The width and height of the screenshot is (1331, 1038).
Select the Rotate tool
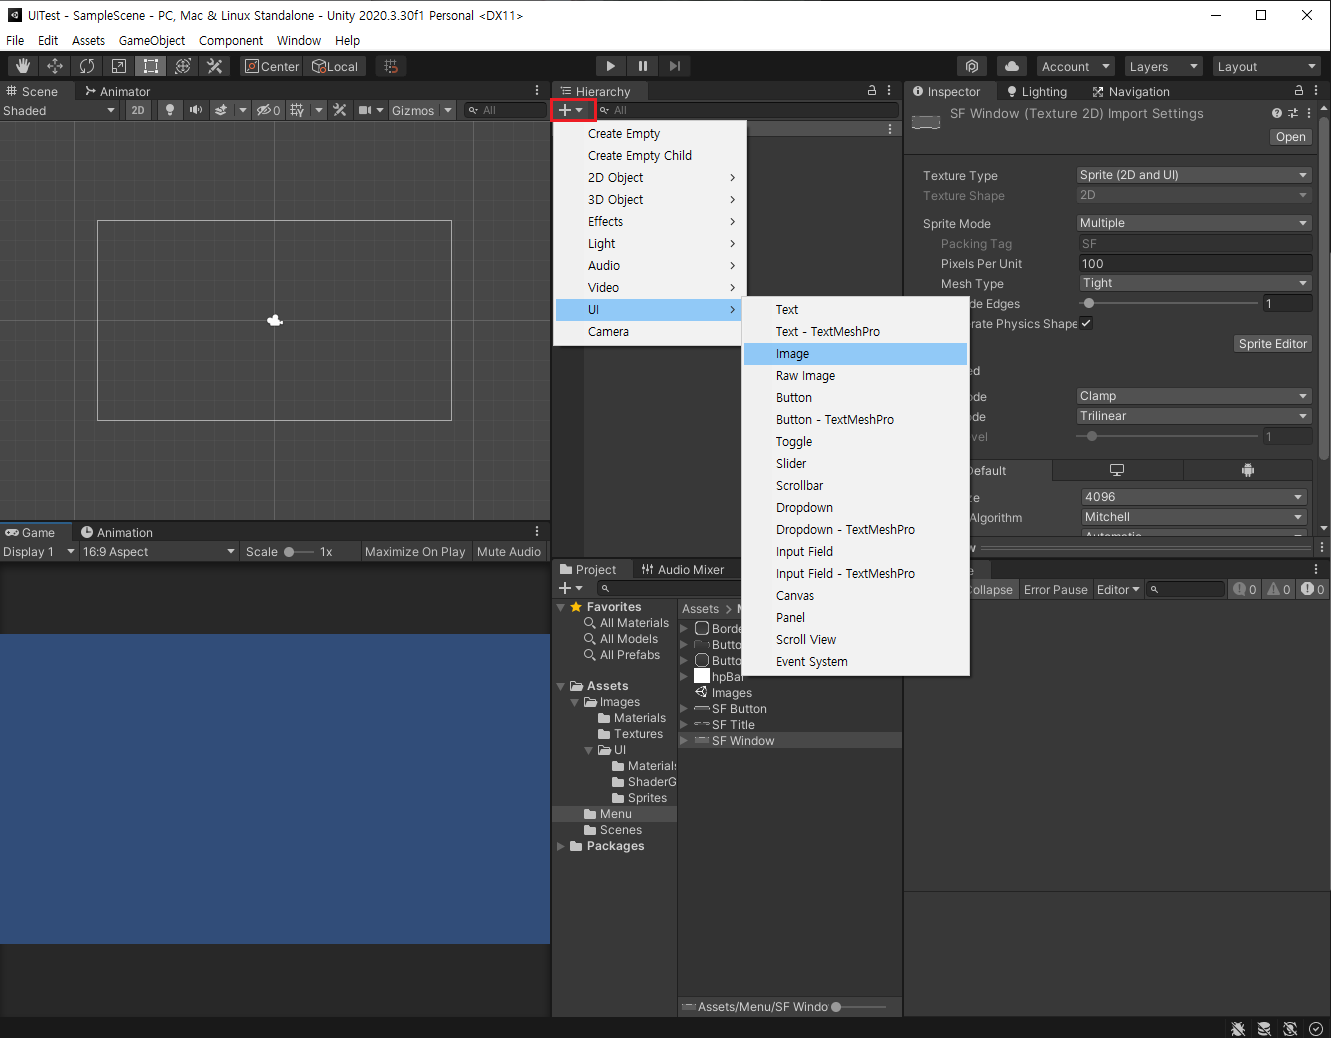(87, 66)
